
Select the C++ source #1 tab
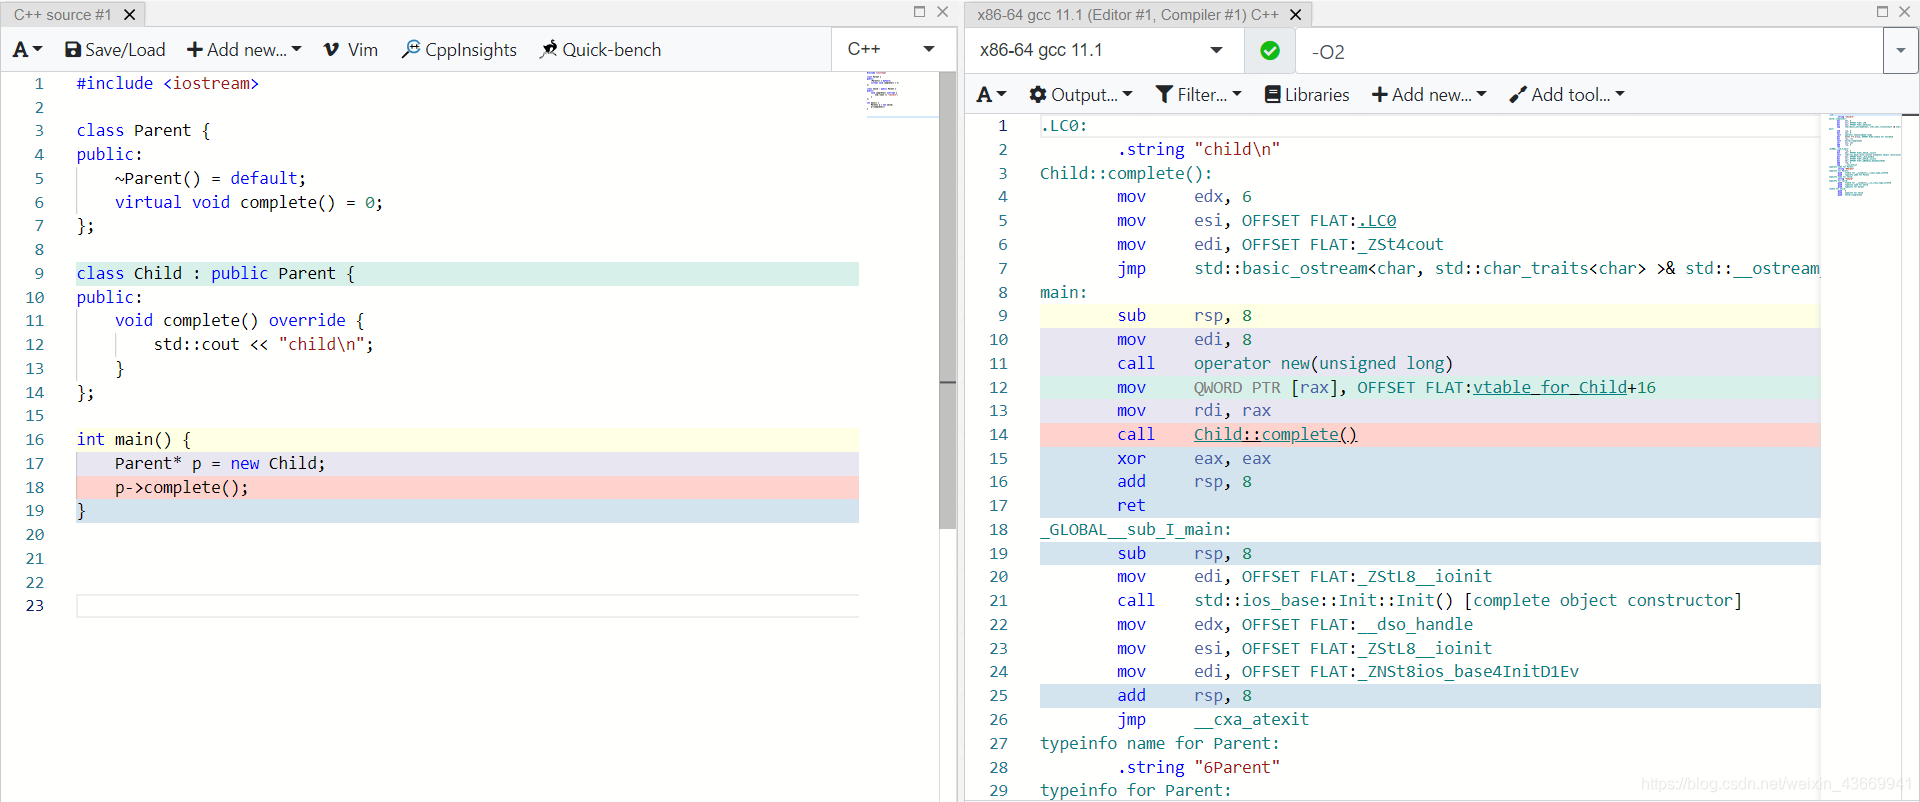(63, 15)
